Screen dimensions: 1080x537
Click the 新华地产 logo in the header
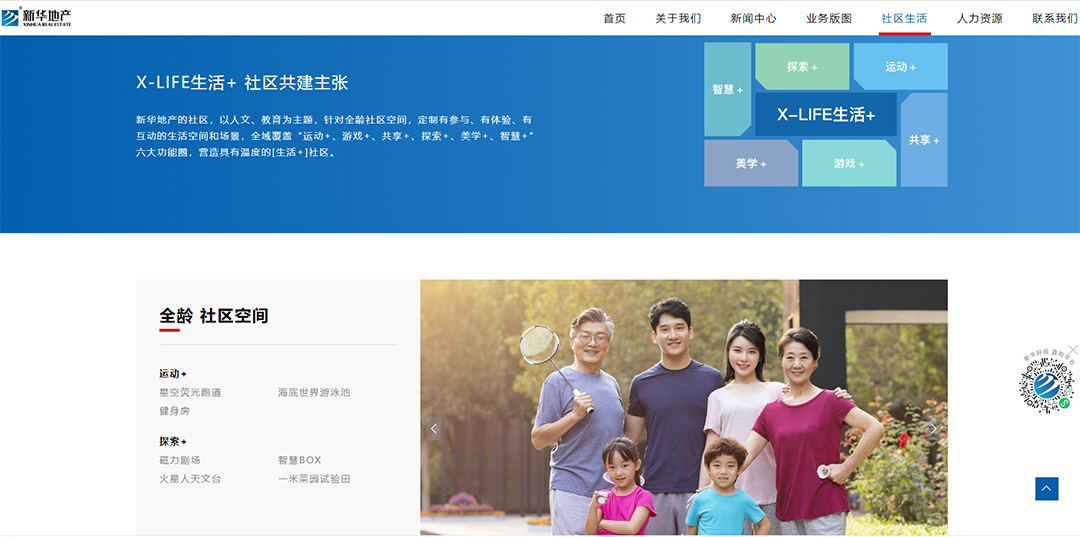[x=36, y=17]
